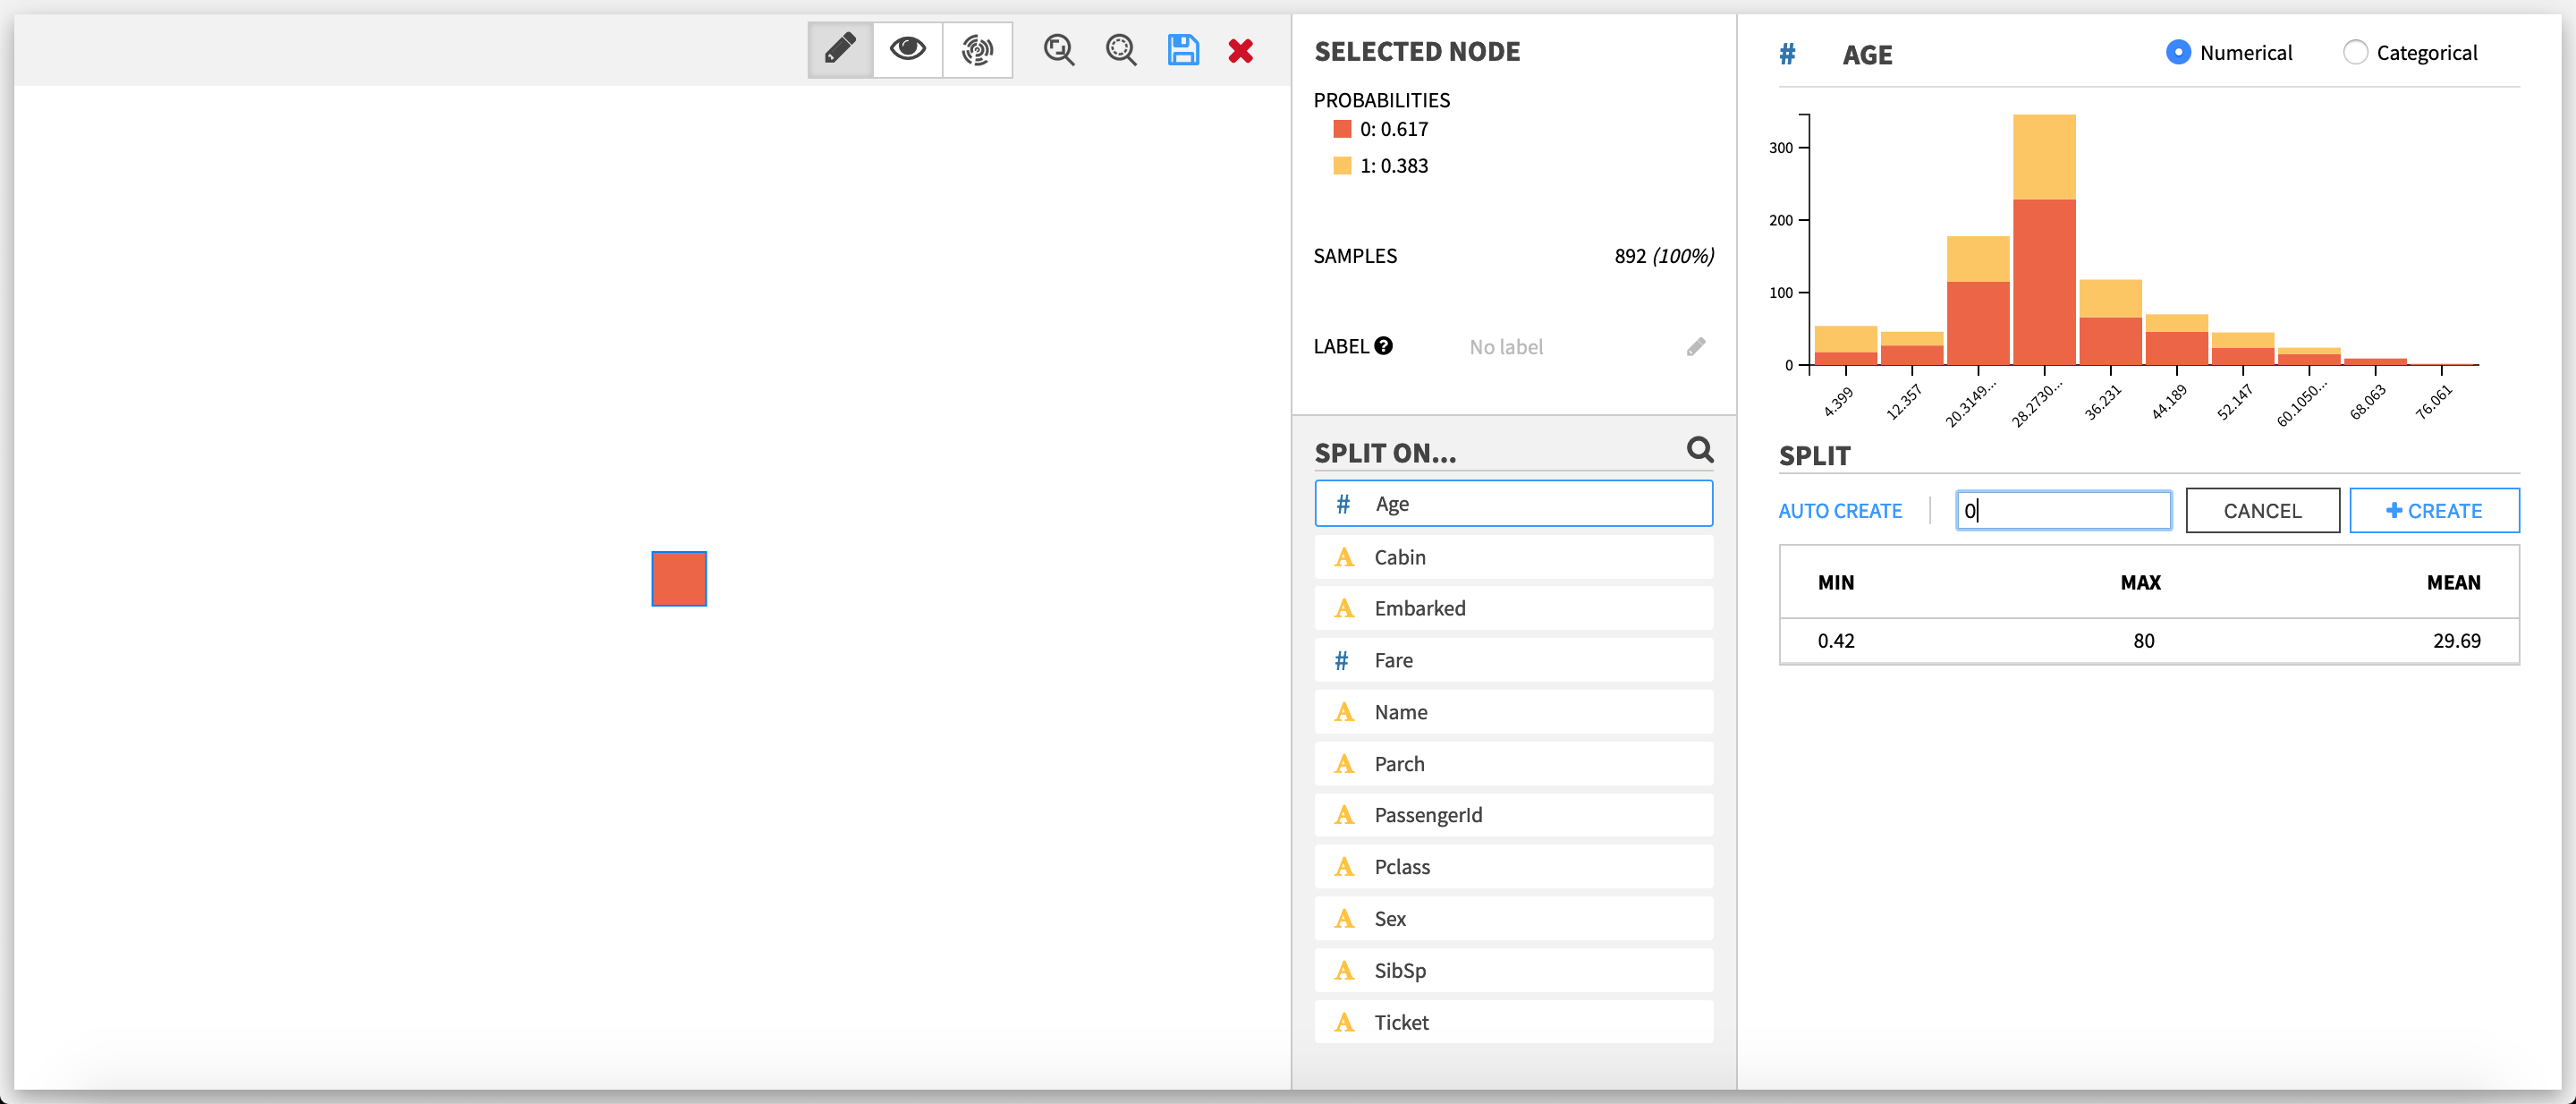Switch to the eye view mode
The height and width of the screenshot is (1104, 2576).
[x=907, y=49]
